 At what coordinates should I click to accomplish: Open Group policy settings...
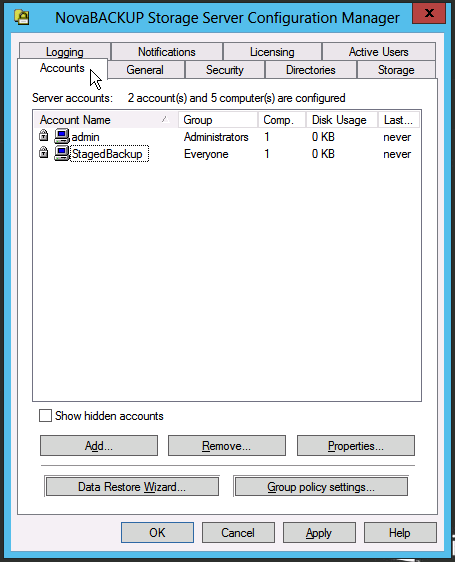(x=321, y=486)
